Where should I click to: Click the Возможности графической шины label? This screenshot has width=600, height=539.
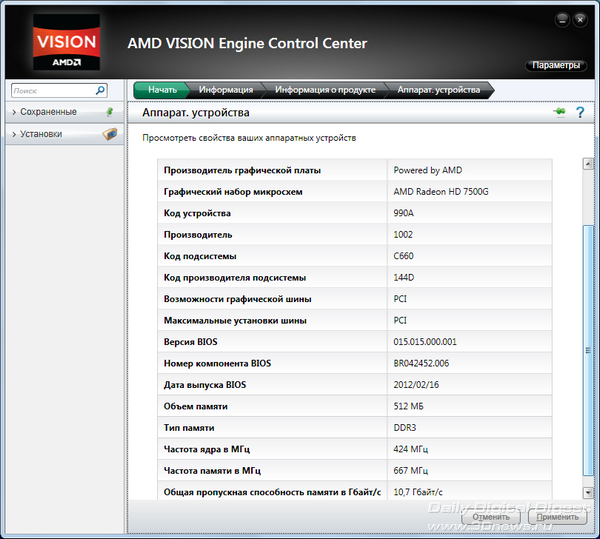[x=238, y=299]
